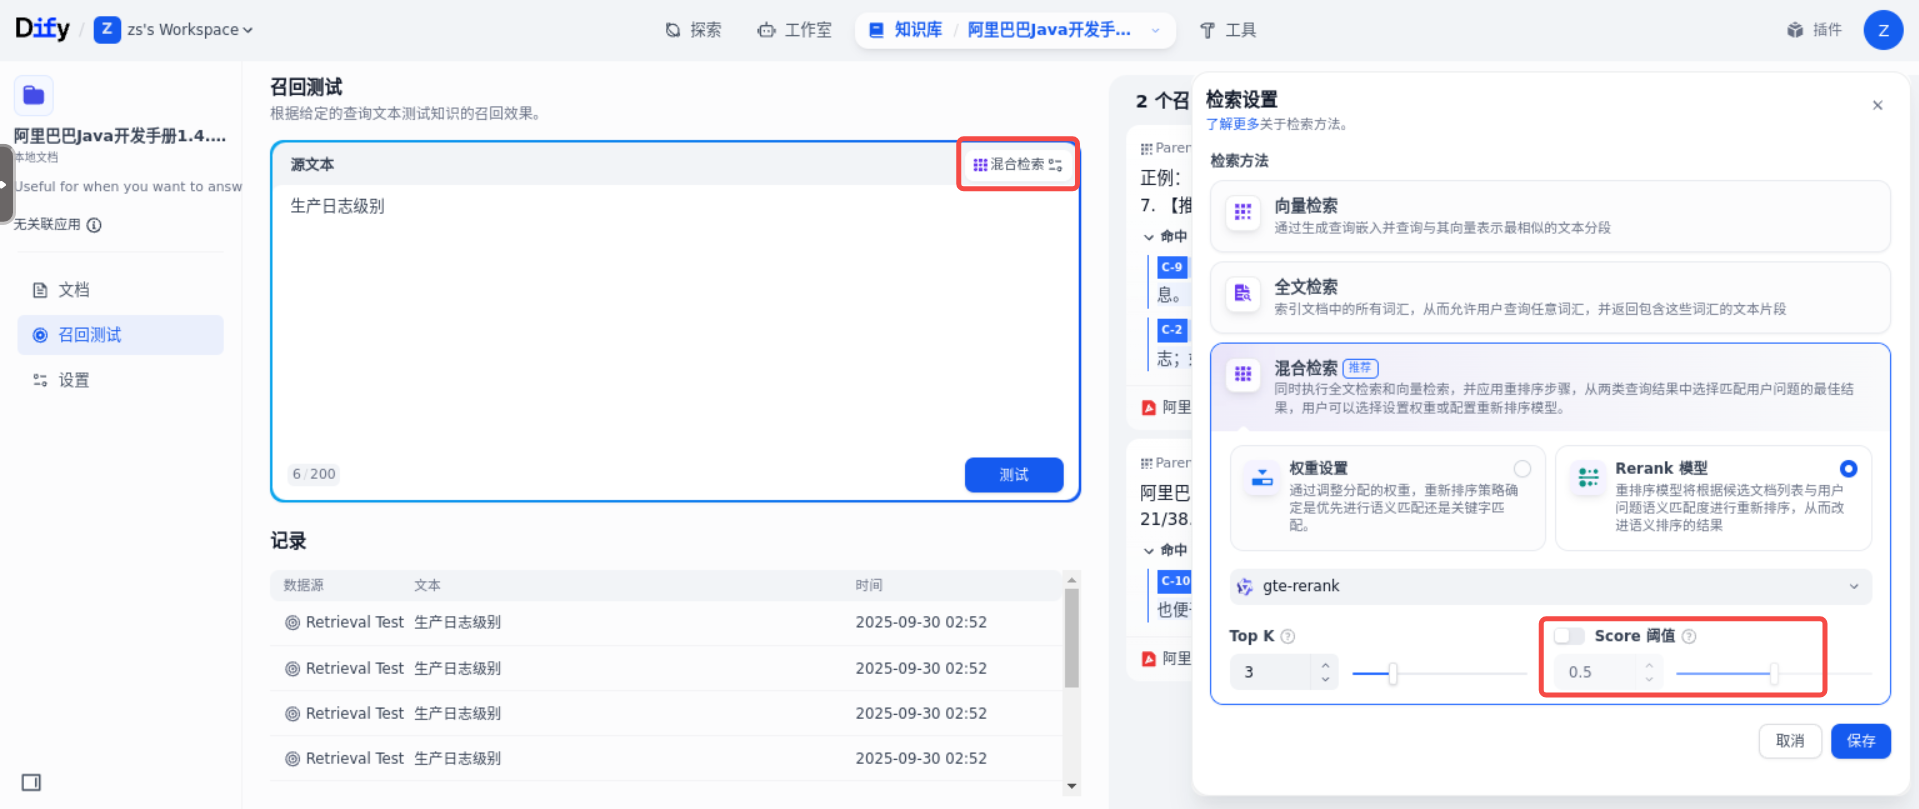Expand the knowledge base name dropdown chevron

(1156, 30)
